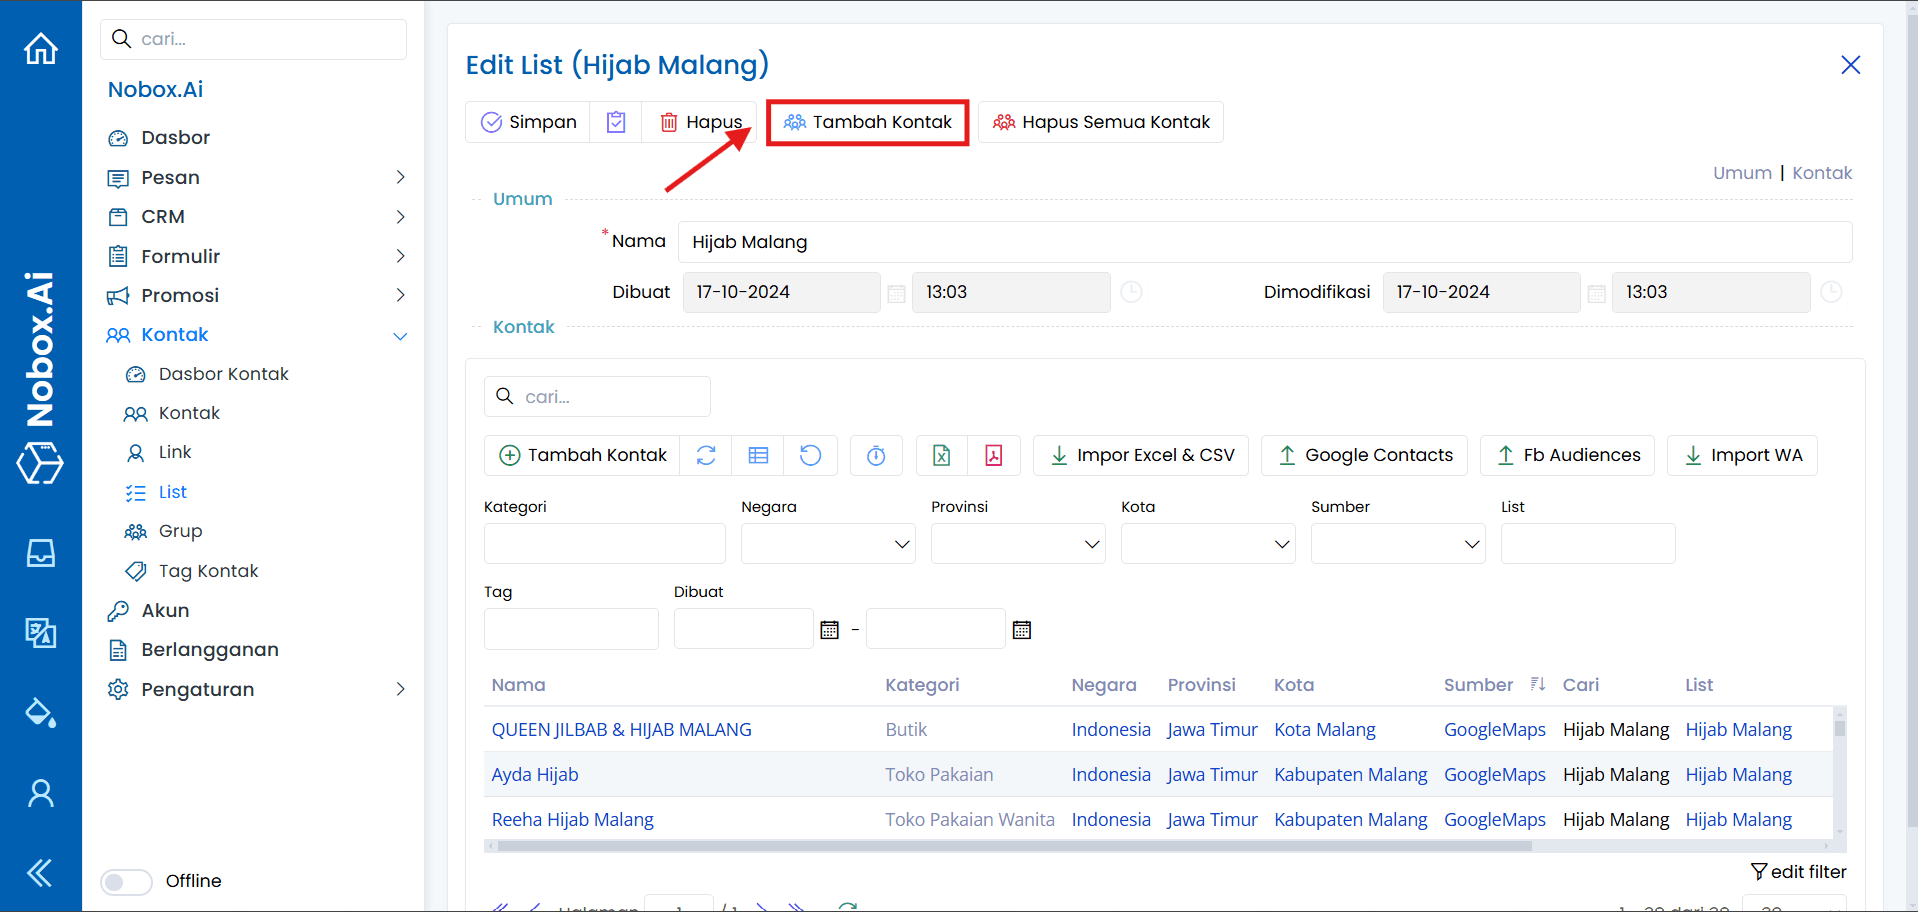Select the translate icon on the left rail

40,633
